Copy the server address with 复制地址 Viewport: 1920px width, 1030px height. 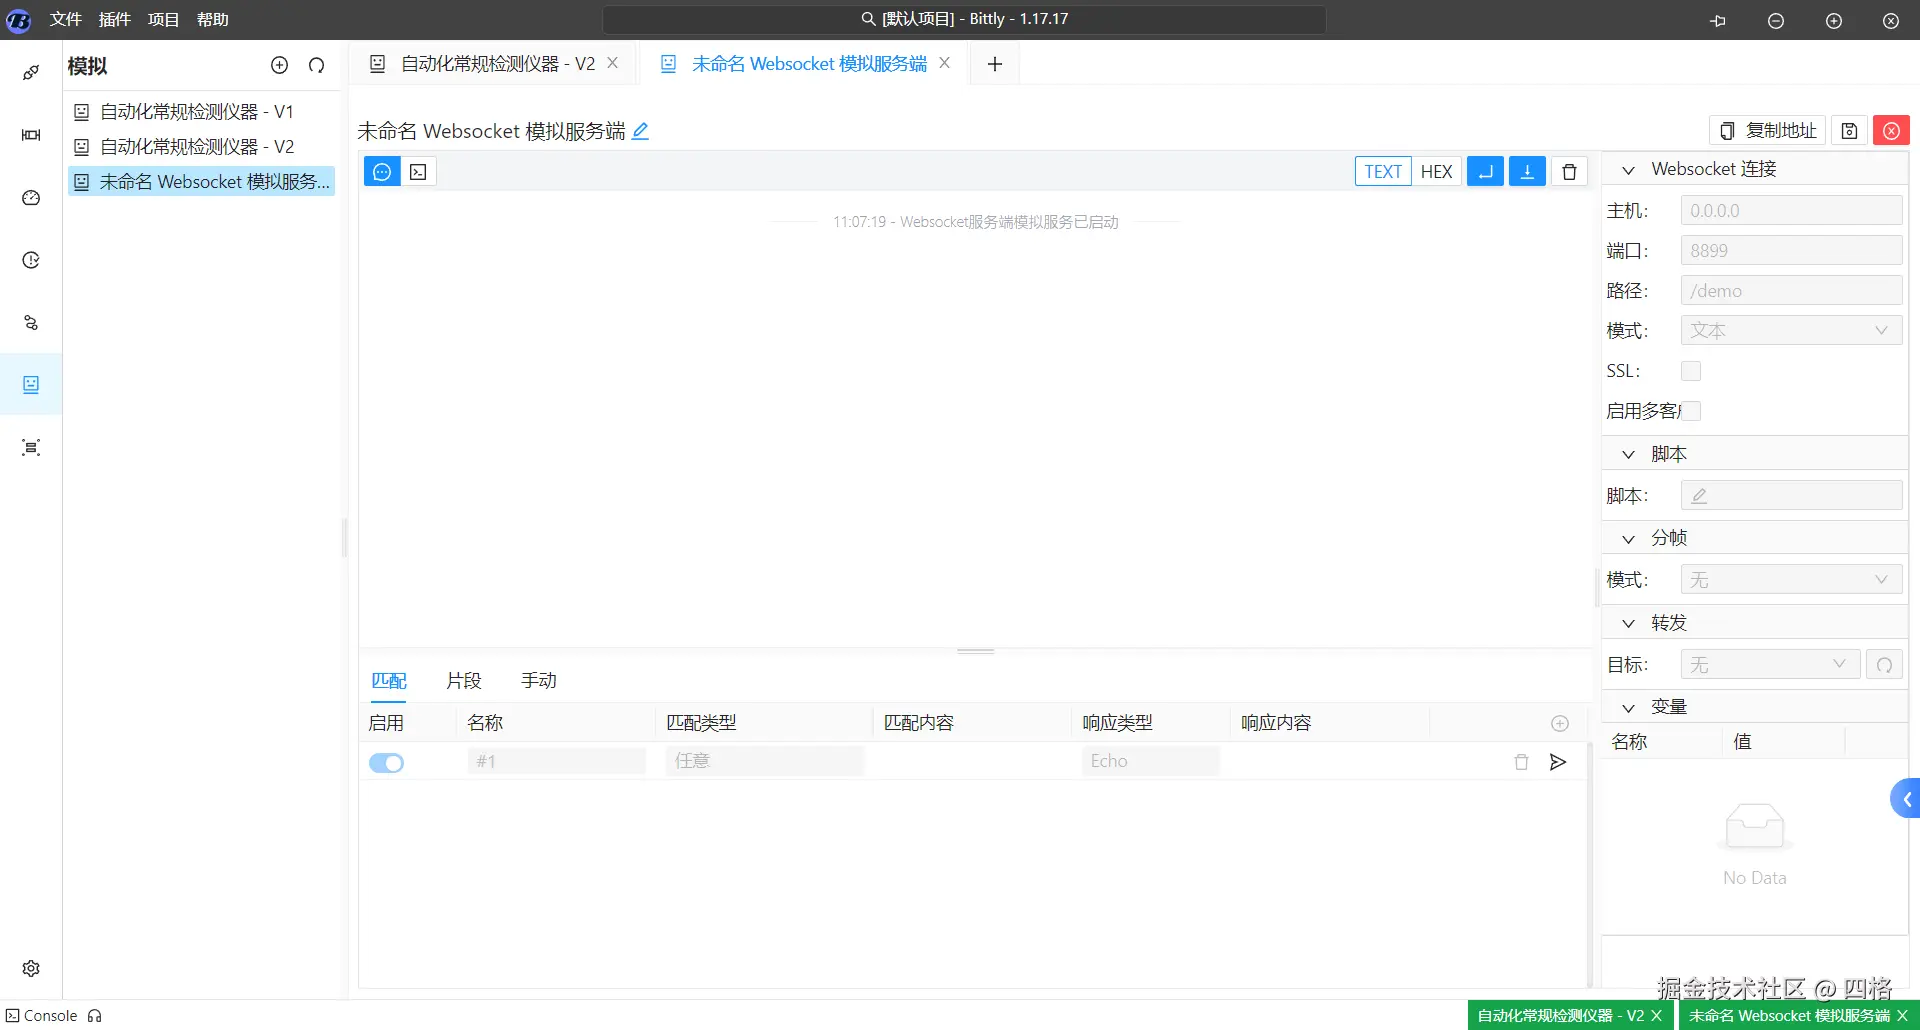(x=1768, y=131)
